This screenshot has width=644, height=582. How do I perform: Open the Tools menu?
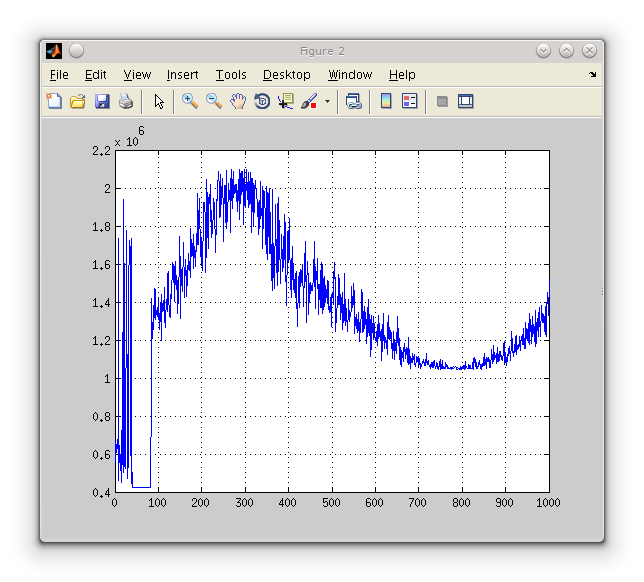[231, 75]
